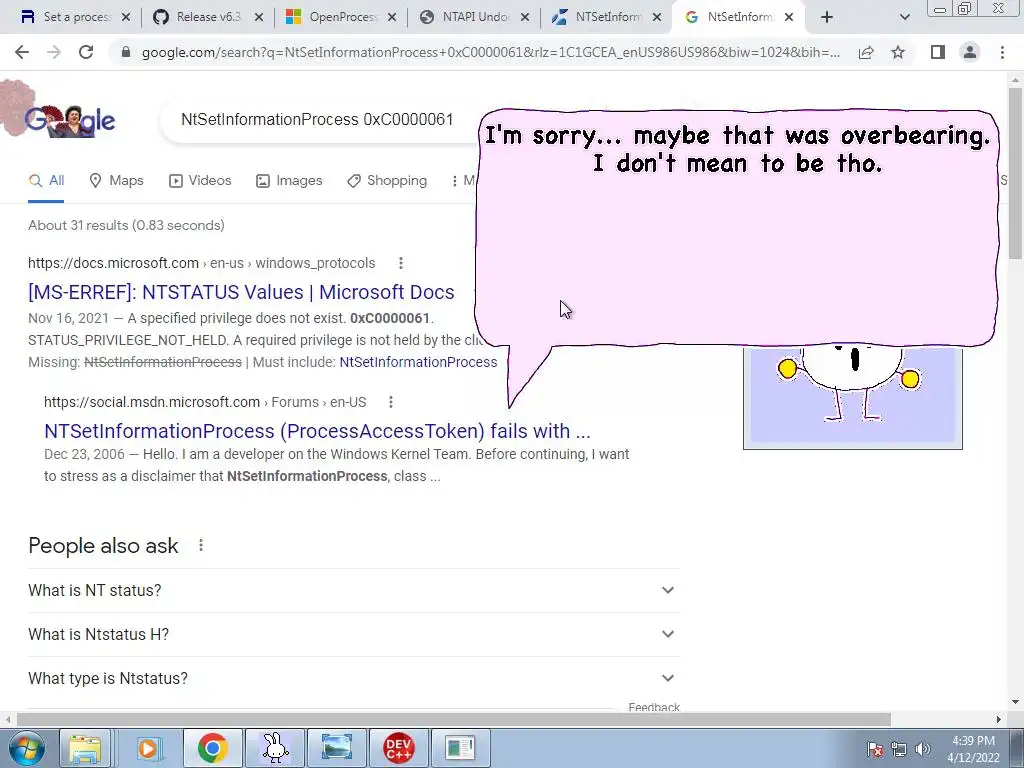View site information padlock icon

pyautogui.click(x=125, y=52)
